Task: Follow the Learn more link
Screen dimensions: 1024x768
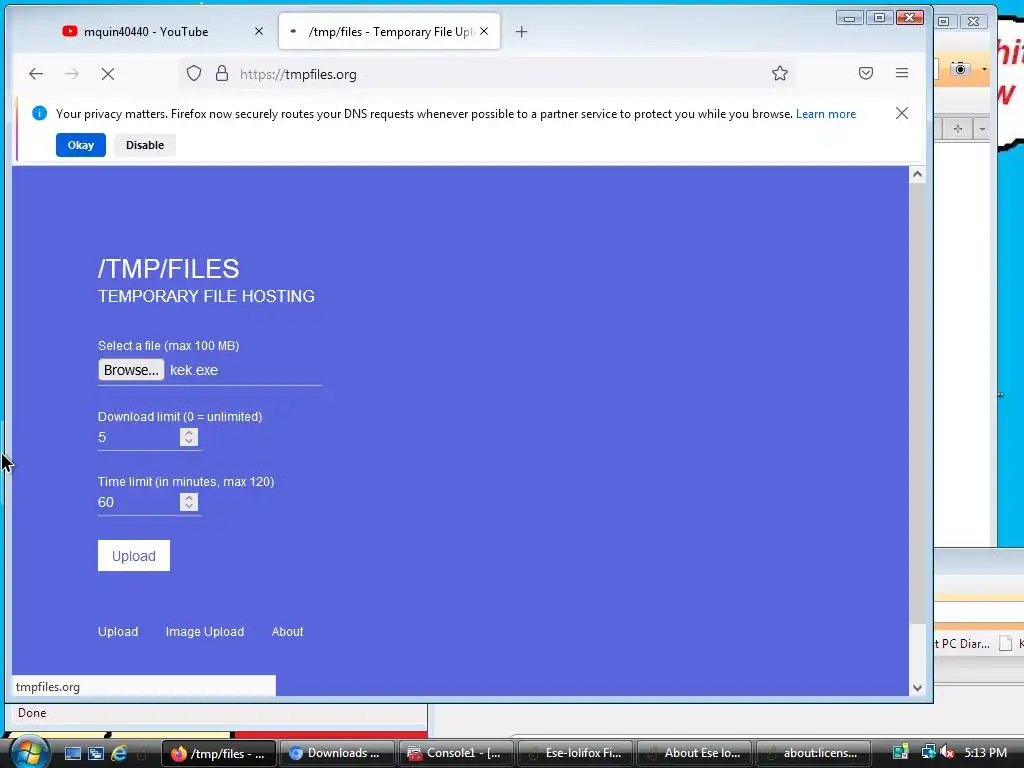Action: (x=825, y=114)
